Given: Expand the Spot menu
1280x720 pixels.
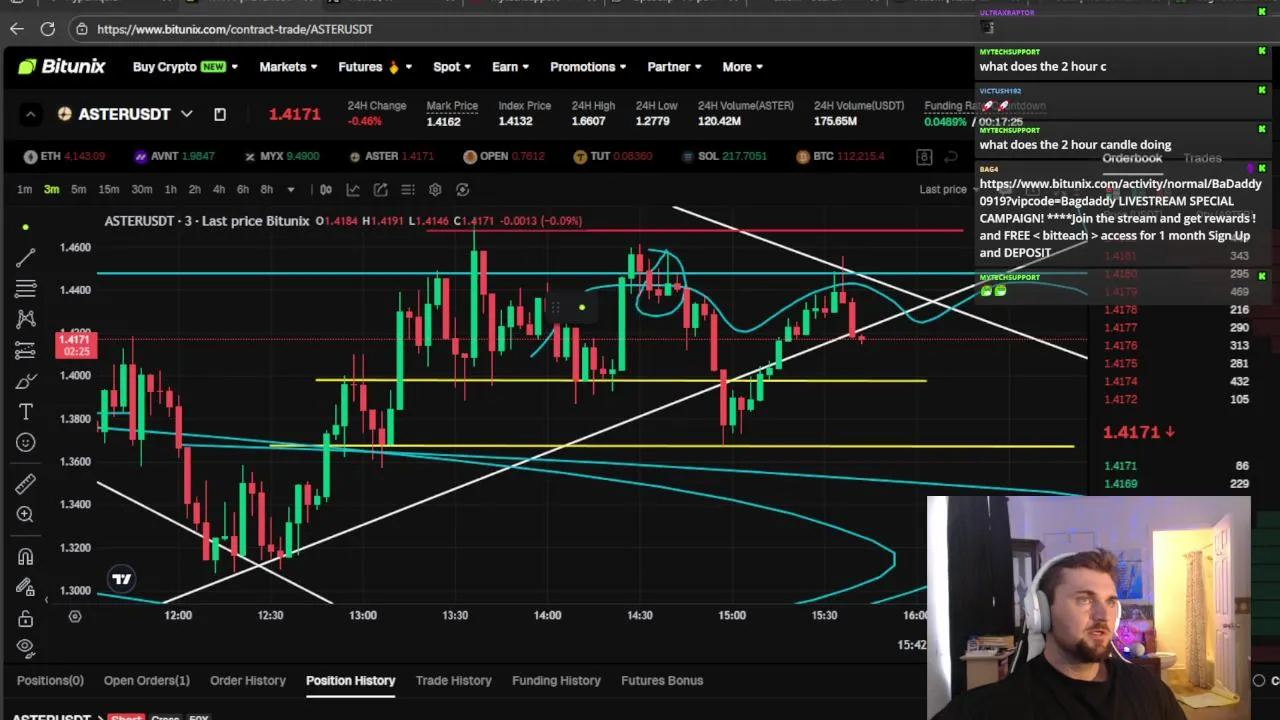Looking at the screenshot, I should click(x=451, y=67).
